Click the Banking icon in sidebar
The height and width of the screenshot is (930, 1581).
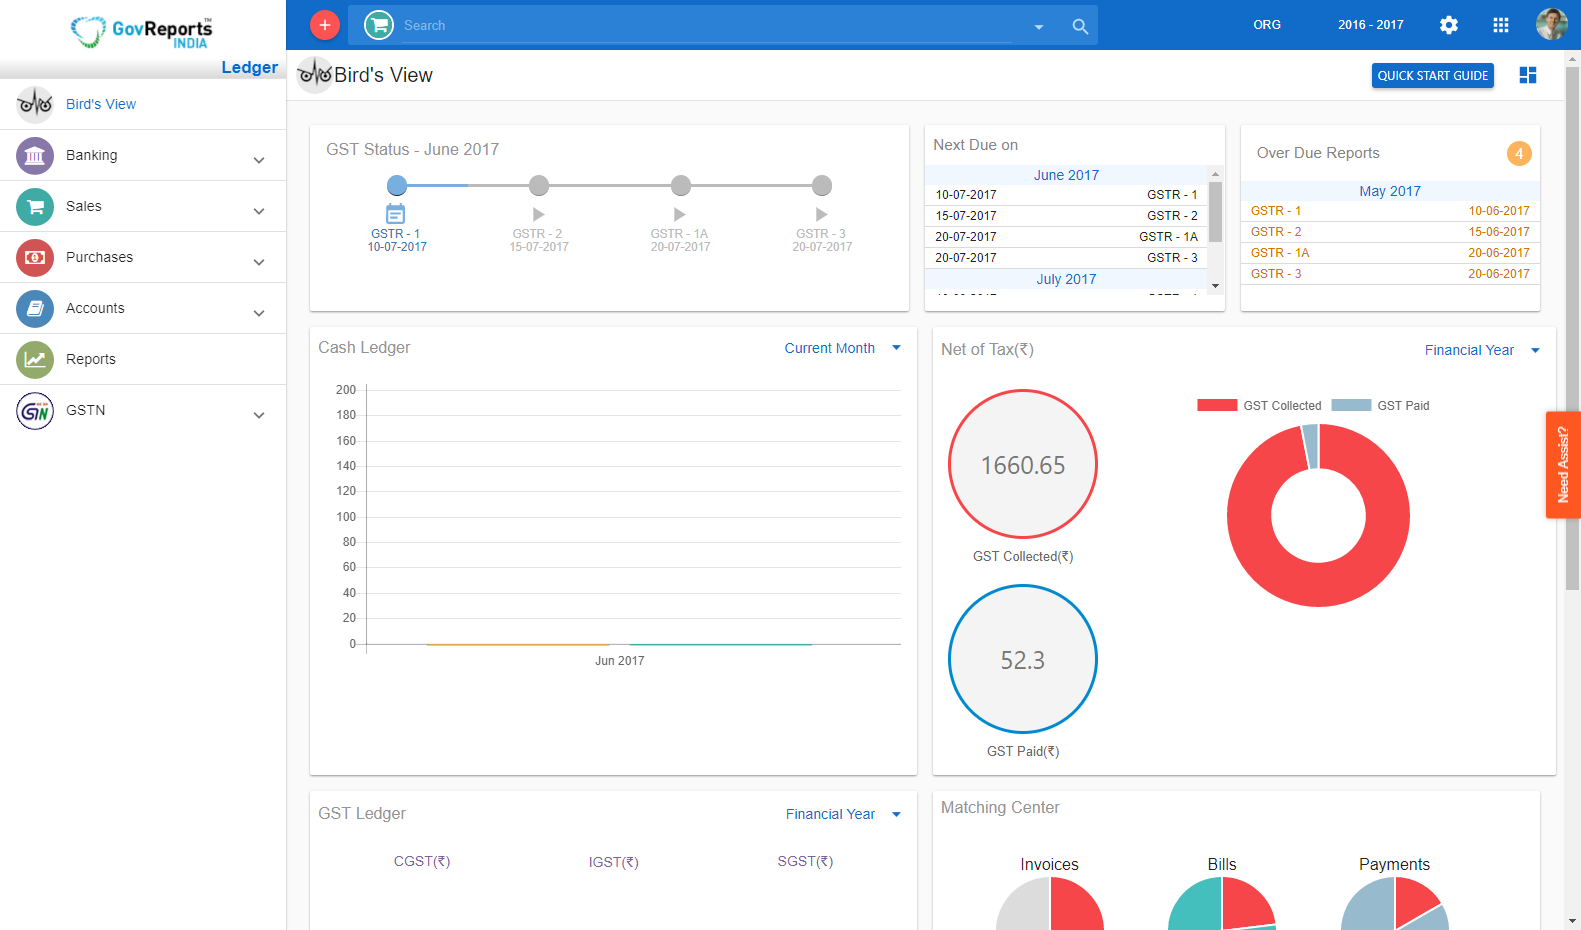(x=35, y=156)
